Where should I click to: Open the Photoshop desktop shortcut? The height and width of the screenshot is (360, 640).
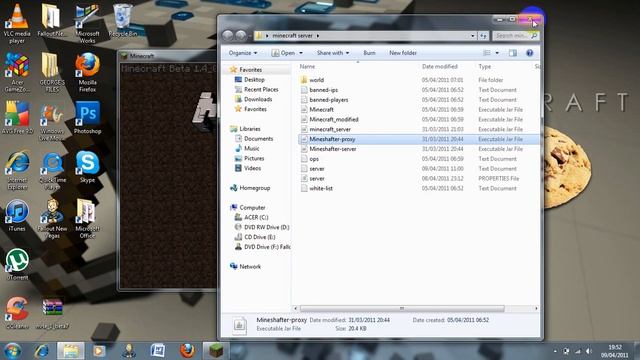87,118
